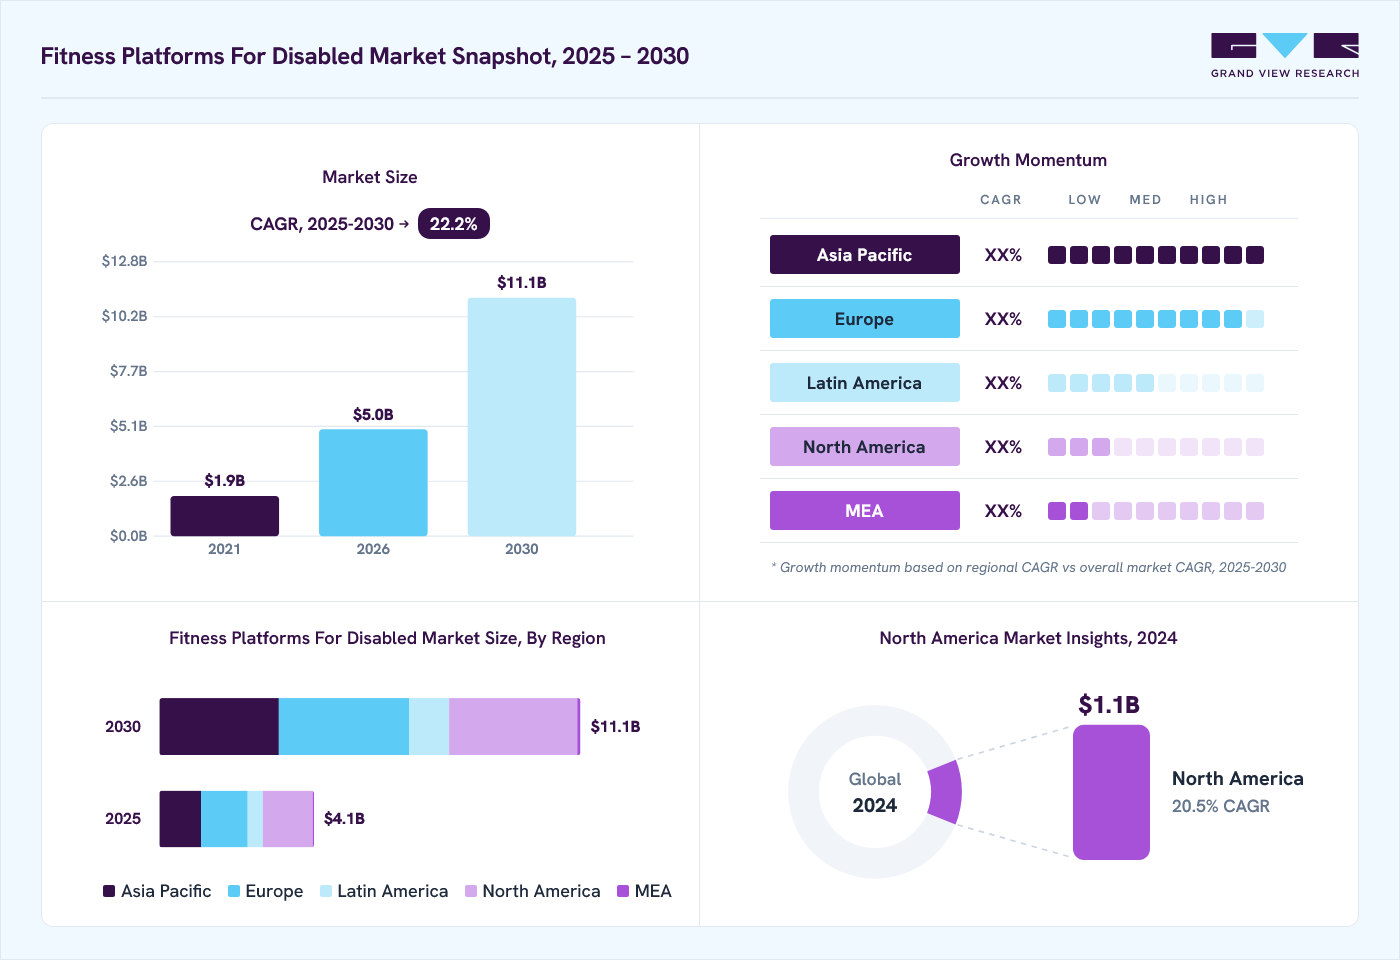Click the 2030 market size bar
The width and height of the screenshot is (1400, 960).
[x=522, y=417]
